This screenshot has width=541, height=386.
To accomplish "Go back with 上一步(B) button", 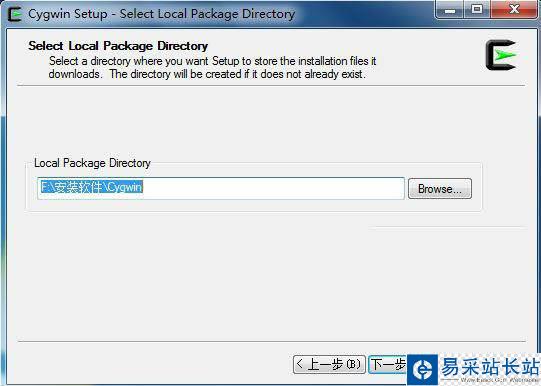I will point(329,364).
